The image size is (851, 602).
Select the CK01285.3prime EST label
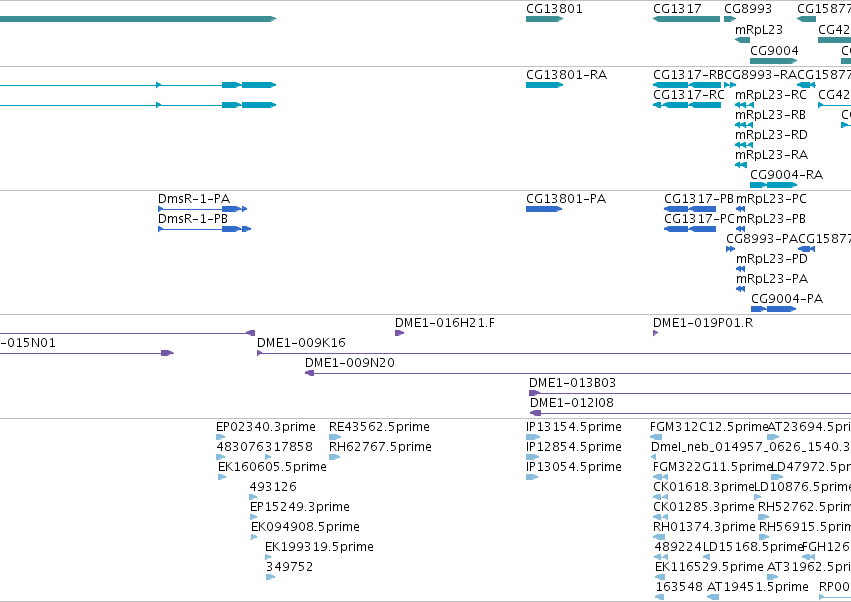[x=704, y=507]
